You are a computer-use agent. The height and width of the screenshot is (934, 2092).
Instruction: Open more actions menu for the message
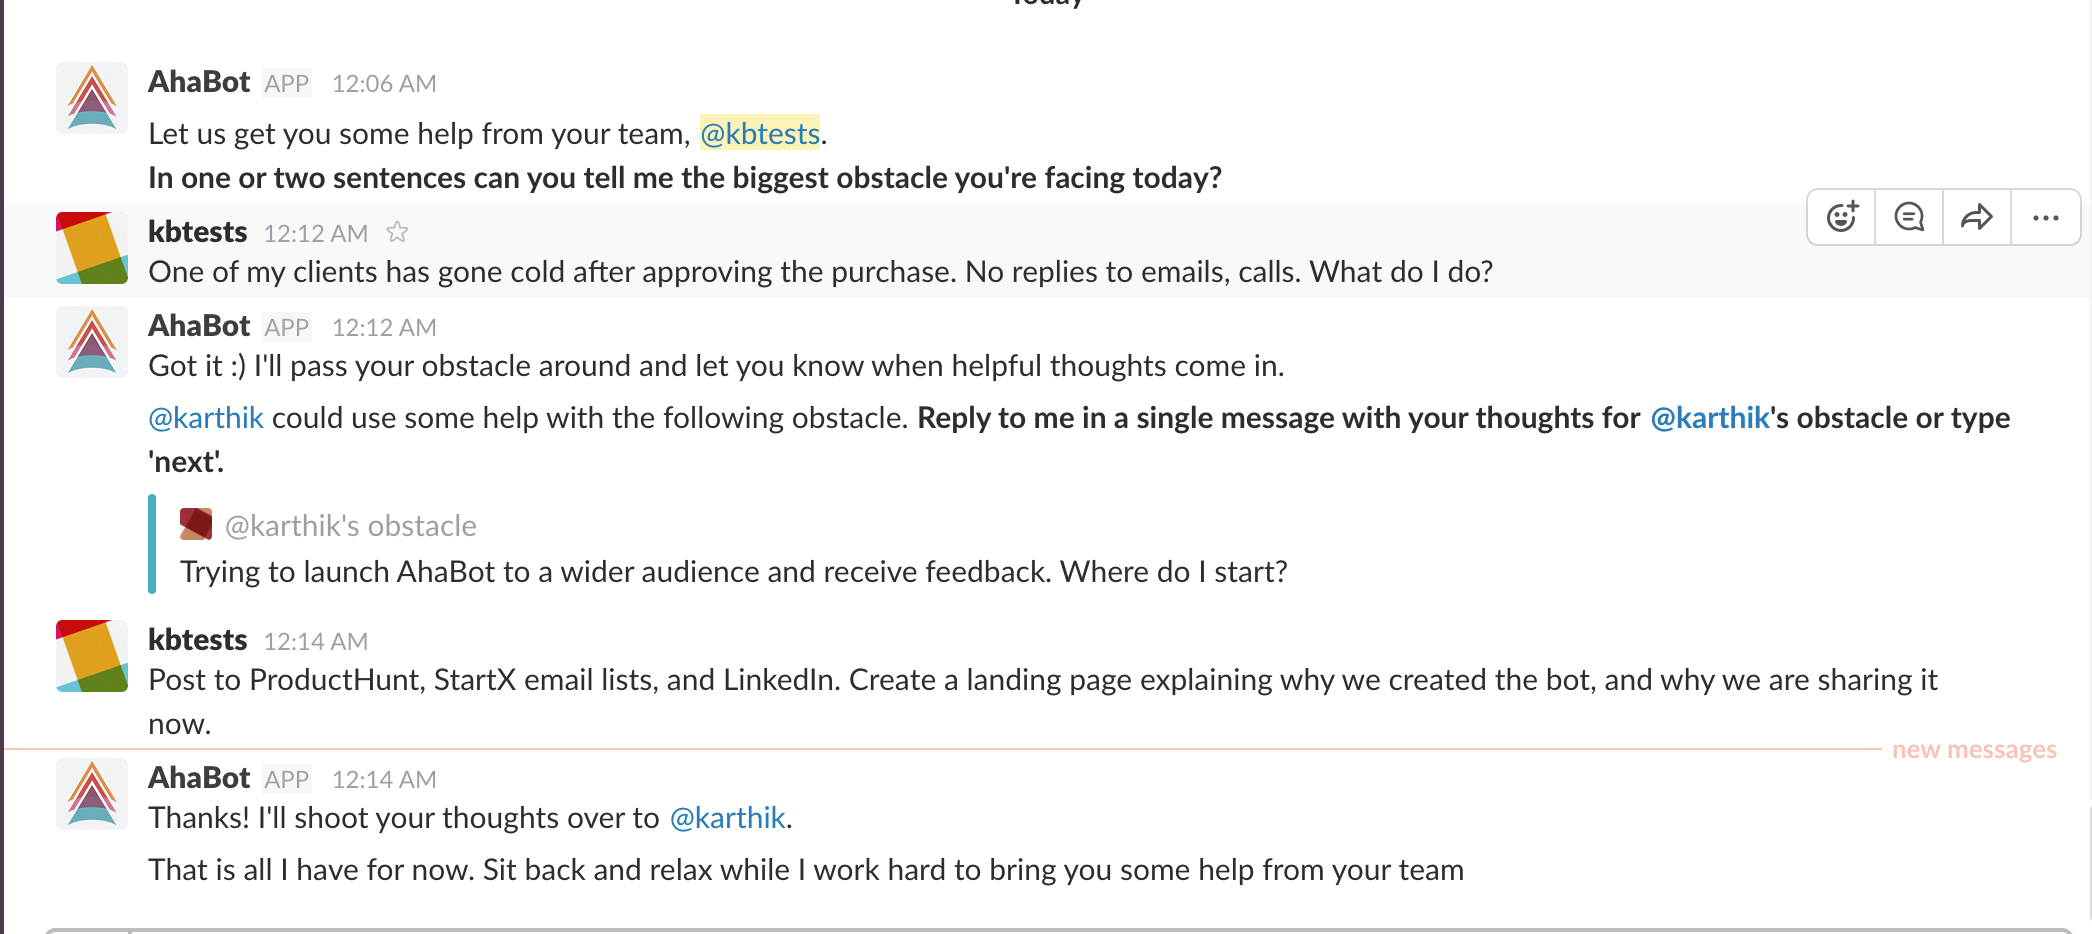point(2045,217)
